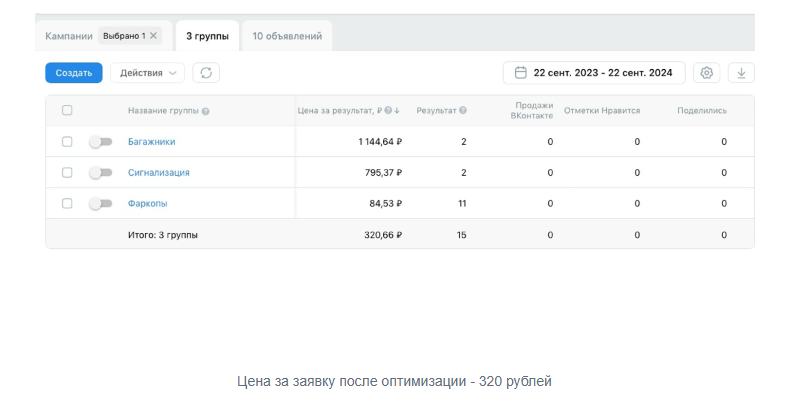Toggle the Фаркопы group switch
Viewport: 800px width, 404px height.
101,204
